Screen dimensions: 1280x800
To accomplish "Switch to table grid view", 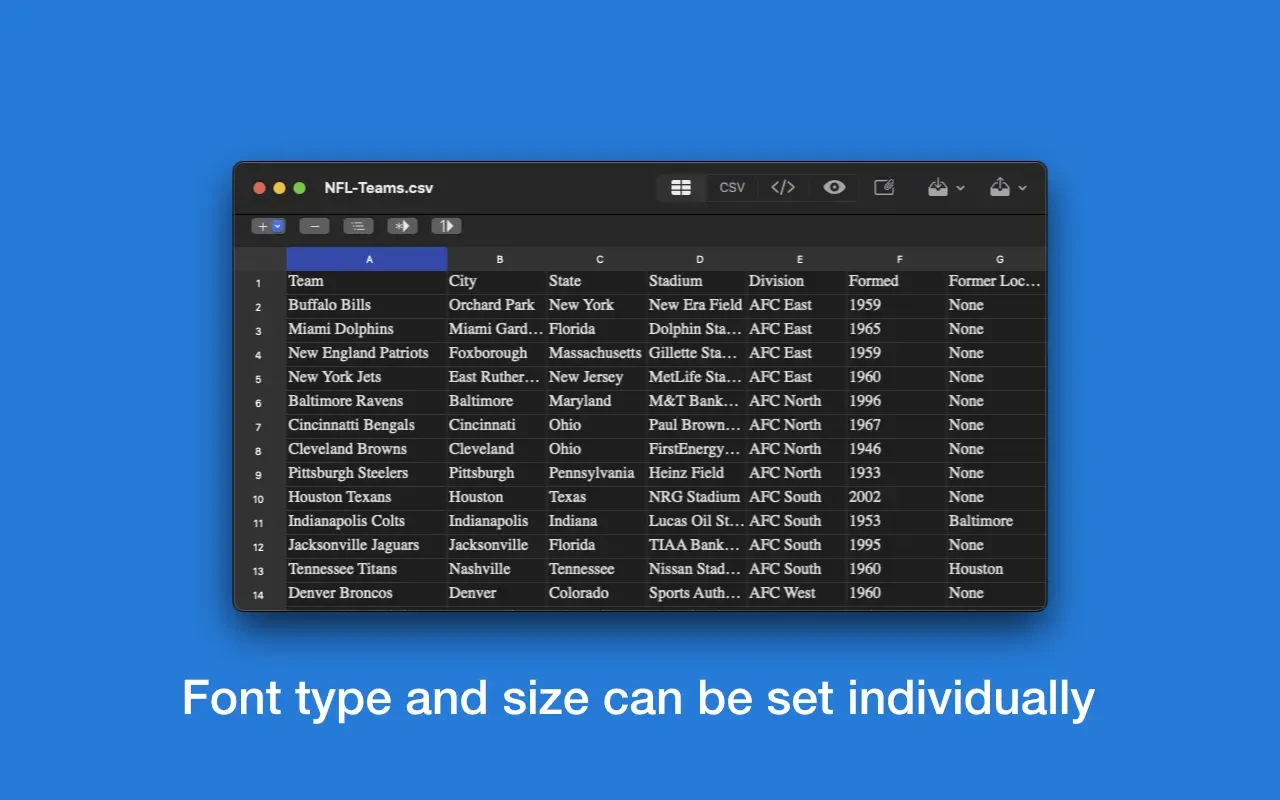I will point(681,188).
